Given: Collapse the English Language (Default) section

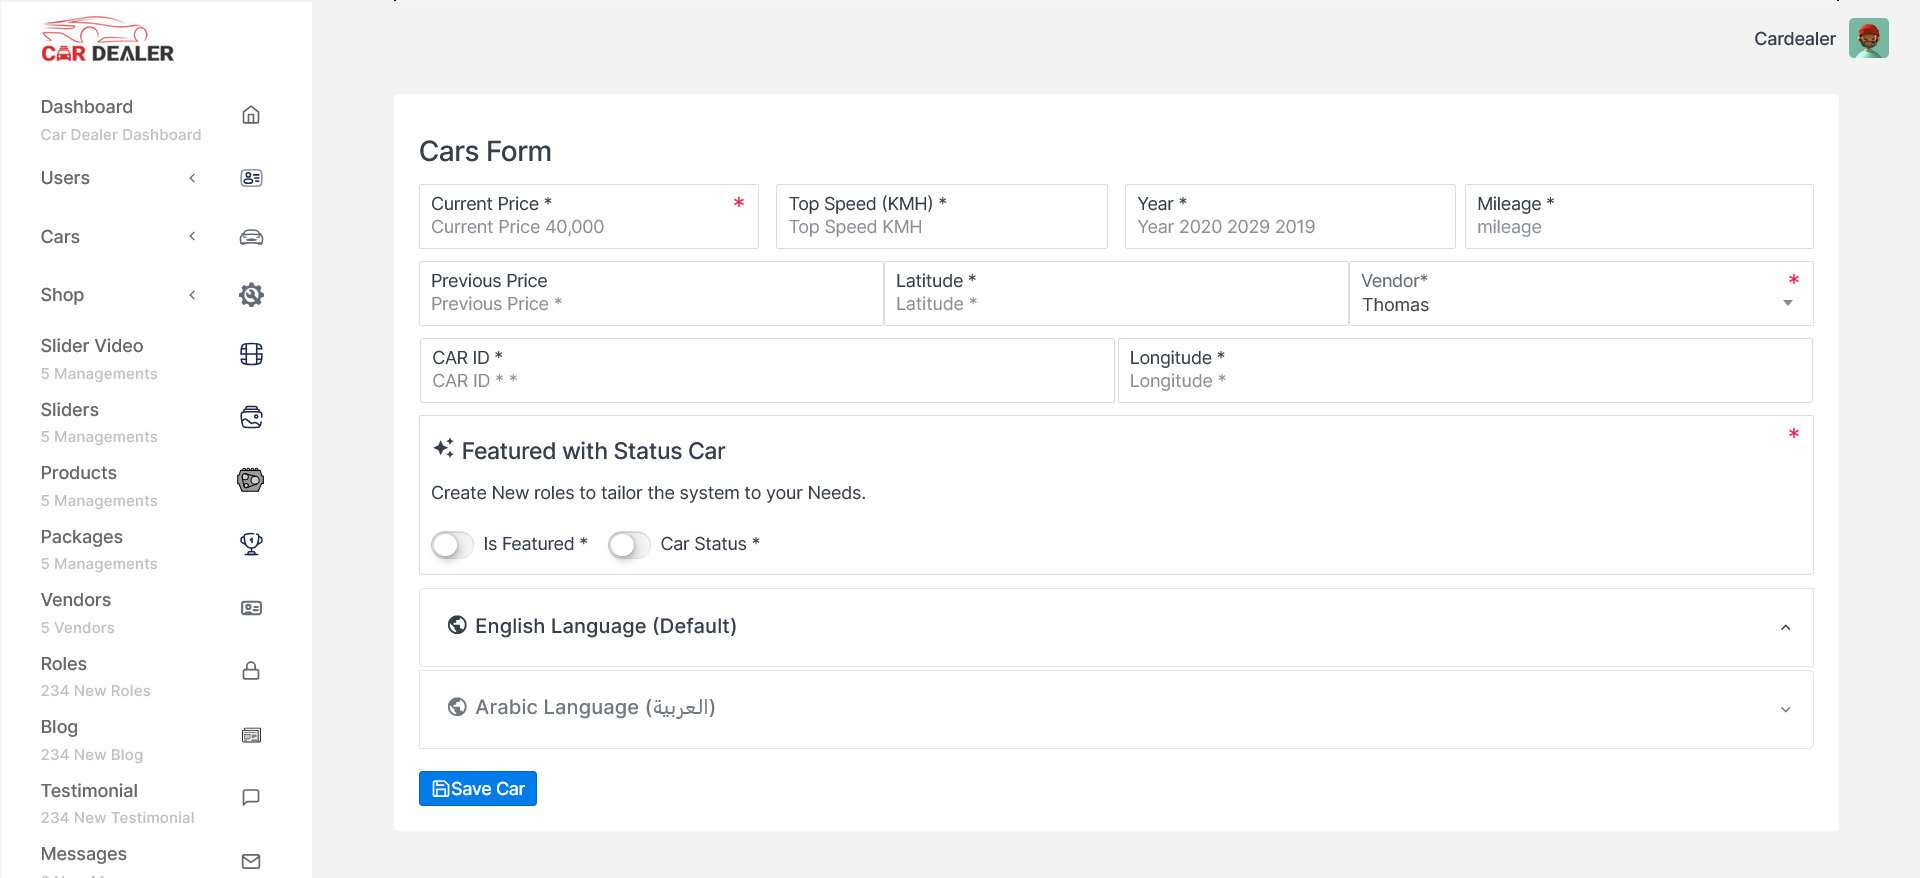Looking at the screenshot, I should (x=1785, y=627).
